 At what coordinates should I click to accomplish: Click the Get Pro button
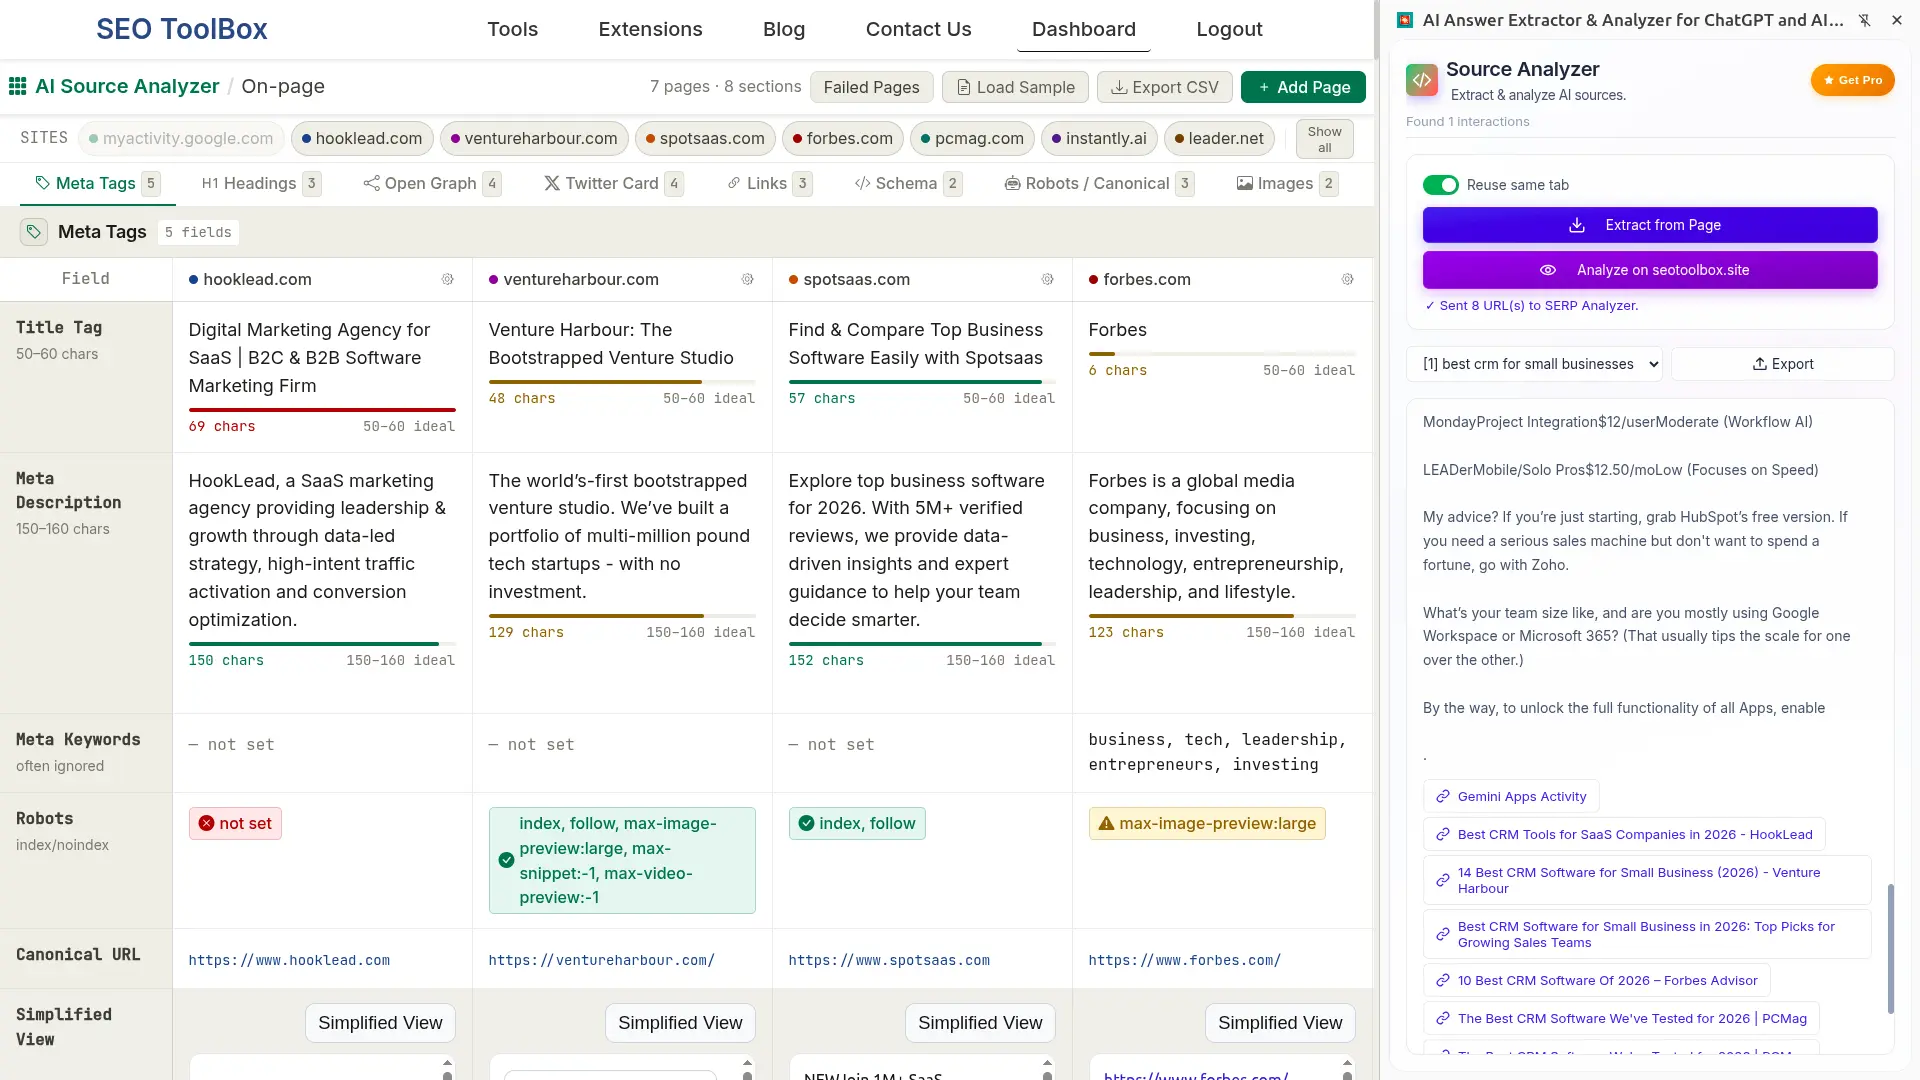click(x=1852, y=80)
